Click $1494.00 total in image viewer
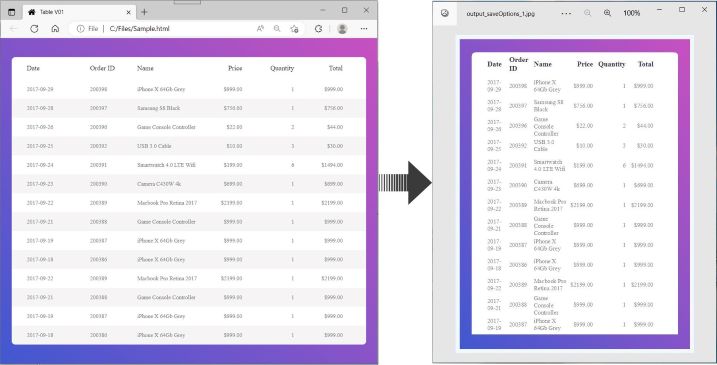 coord(642,166)
